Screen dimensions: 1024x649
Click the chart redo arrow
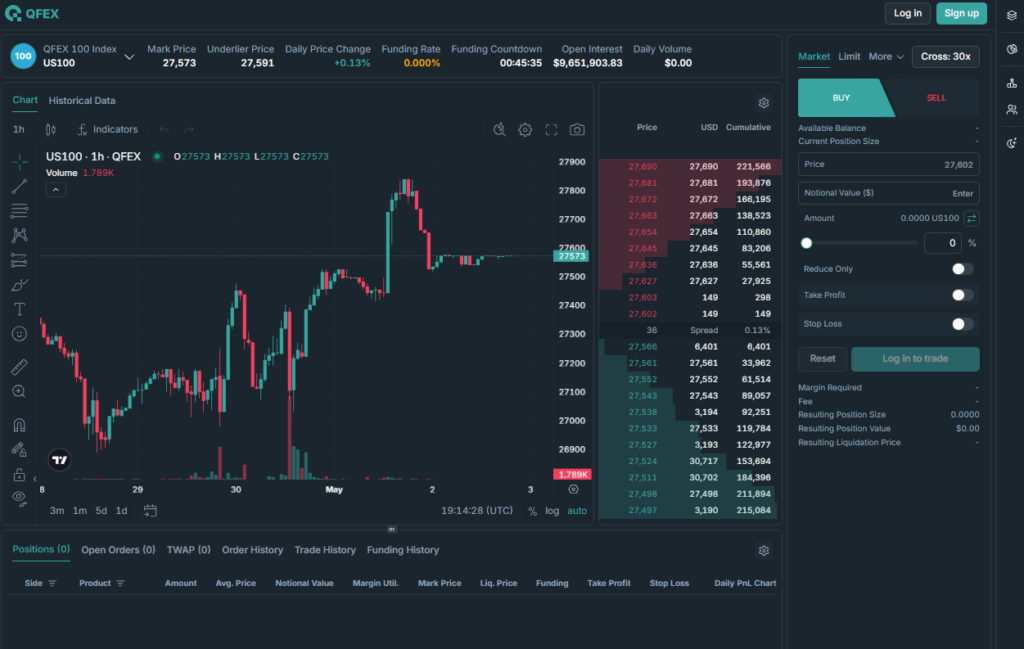pyautogui.click(x=189, y=130)
